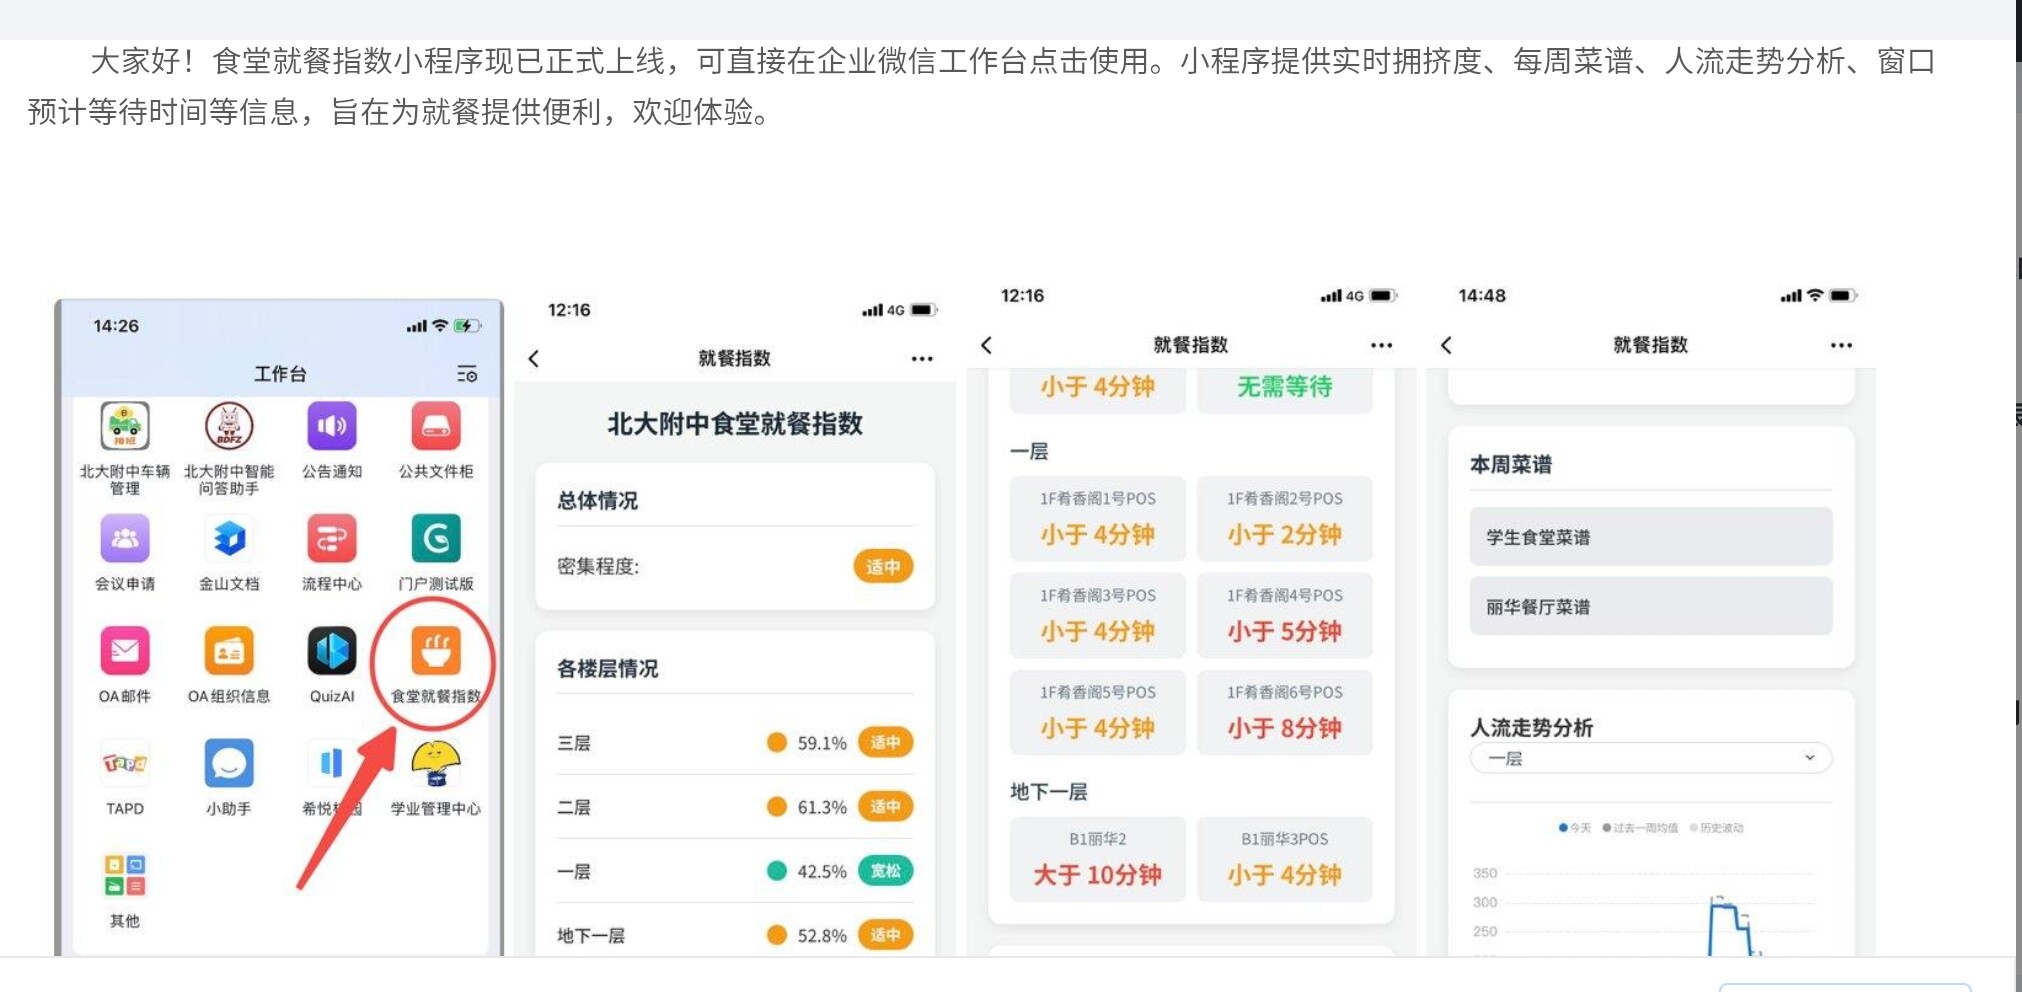Select the B1丽华2 wait time tile
This screenshot has height=992, width=2022.
(x=1097, y=859)
